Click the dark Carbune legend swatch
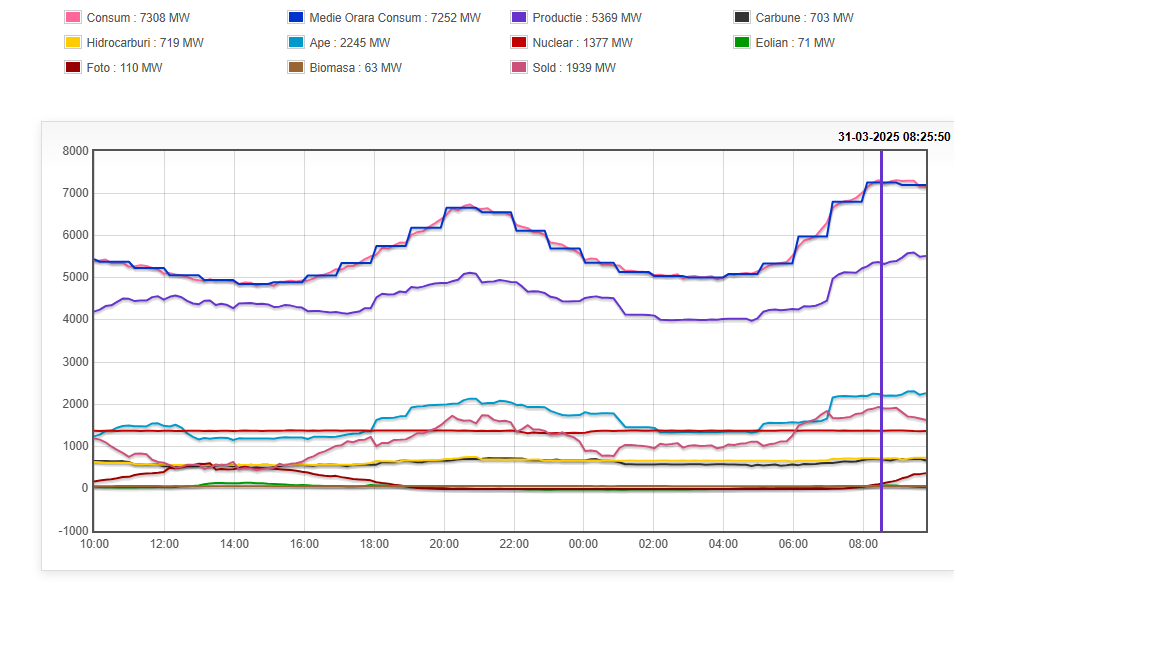This screenshot has height=648, width=1152. click(x=741, y=18)
